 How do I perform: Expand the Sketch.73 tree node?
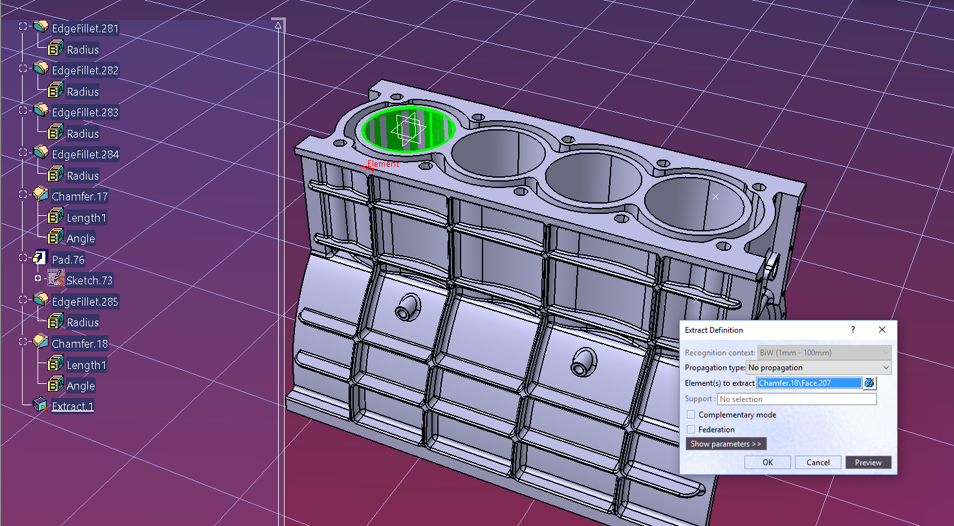38,280
